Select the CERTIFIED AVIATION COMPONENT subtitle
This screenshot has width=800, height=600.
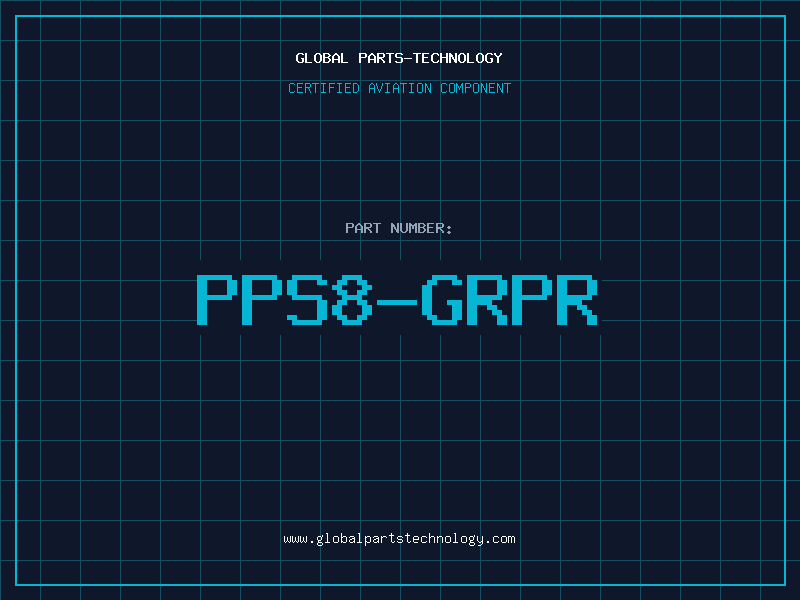(x=399, y=88)
